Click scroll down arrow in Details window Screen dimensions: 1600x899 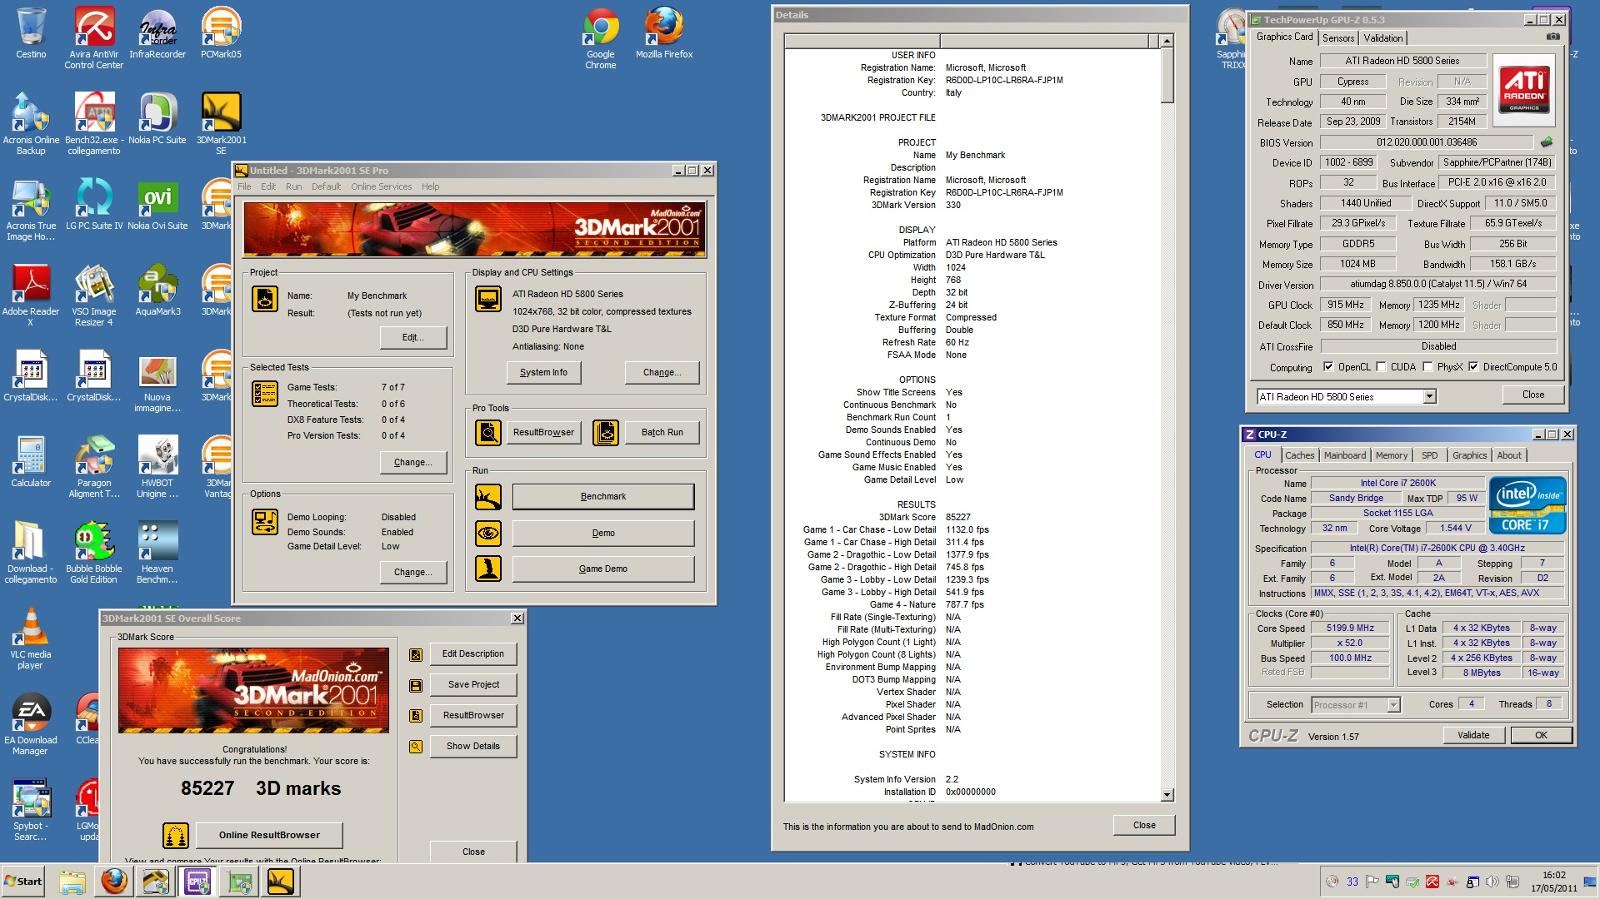point(1166,795)
